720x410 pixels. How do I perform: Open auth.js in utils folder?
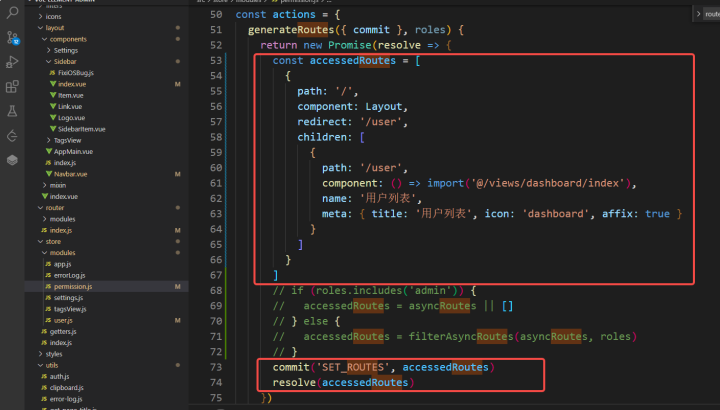59,376
